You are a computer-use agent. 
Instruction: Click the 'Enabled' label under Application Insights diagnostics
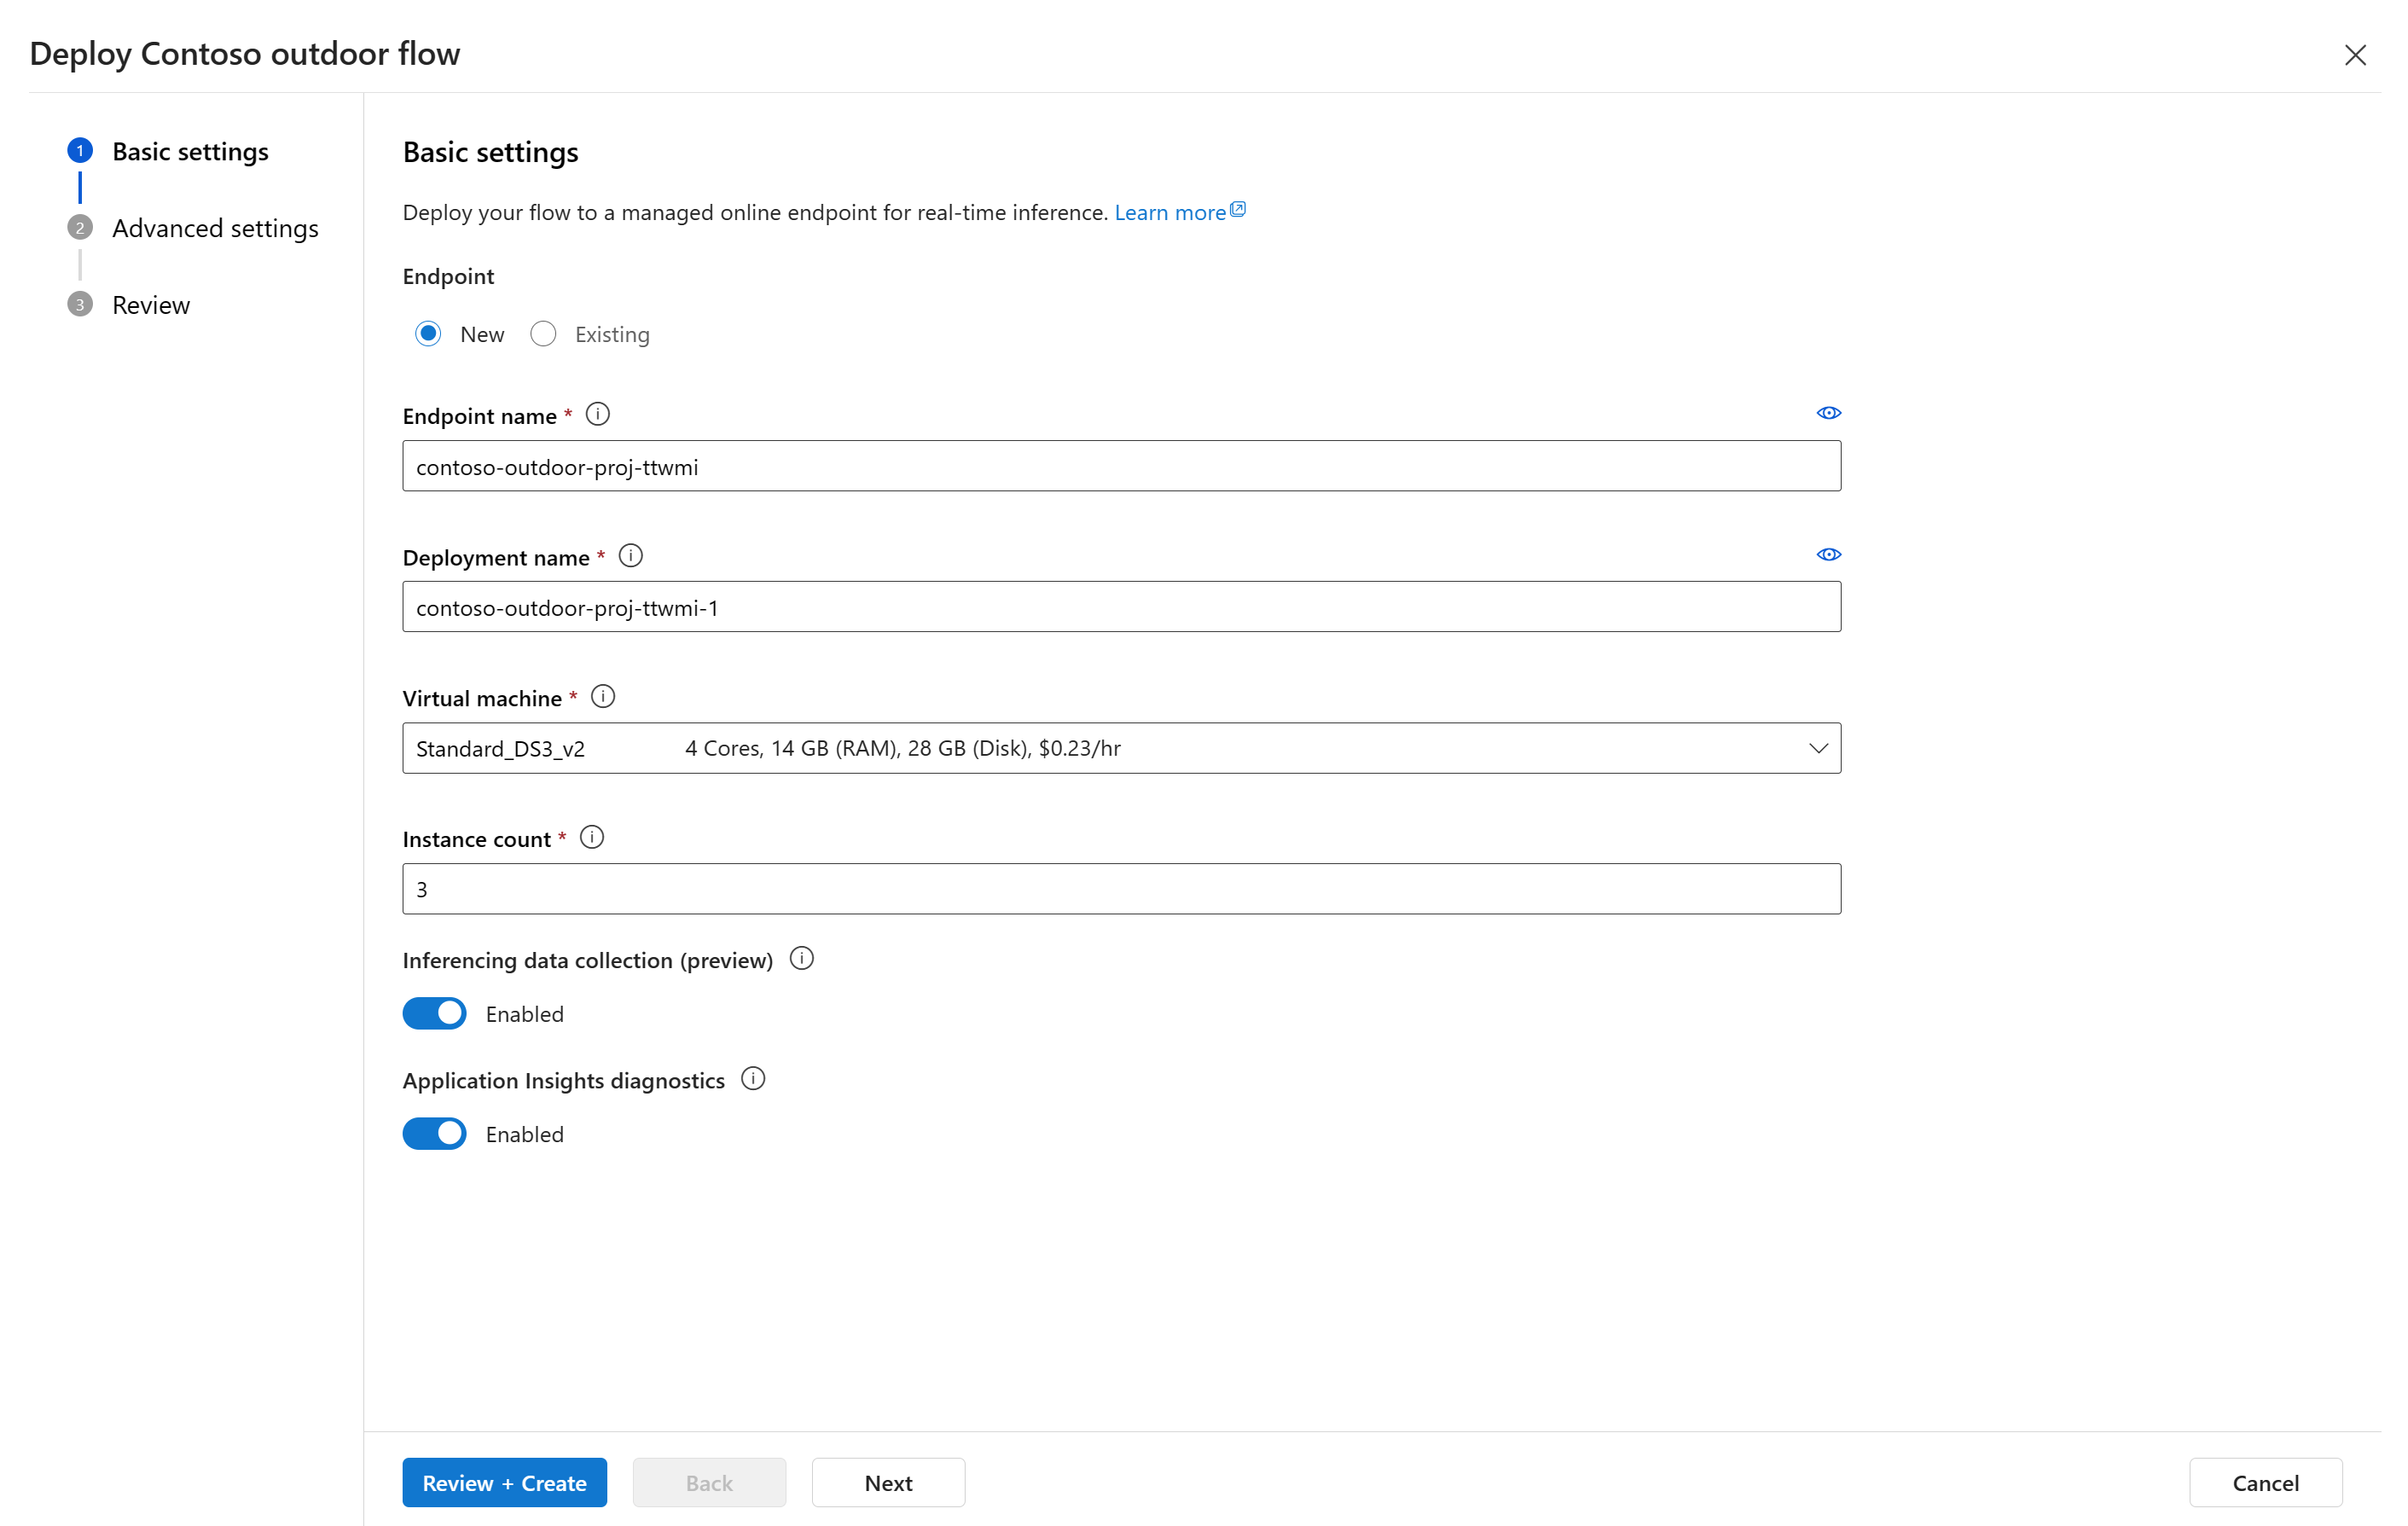524,1134
